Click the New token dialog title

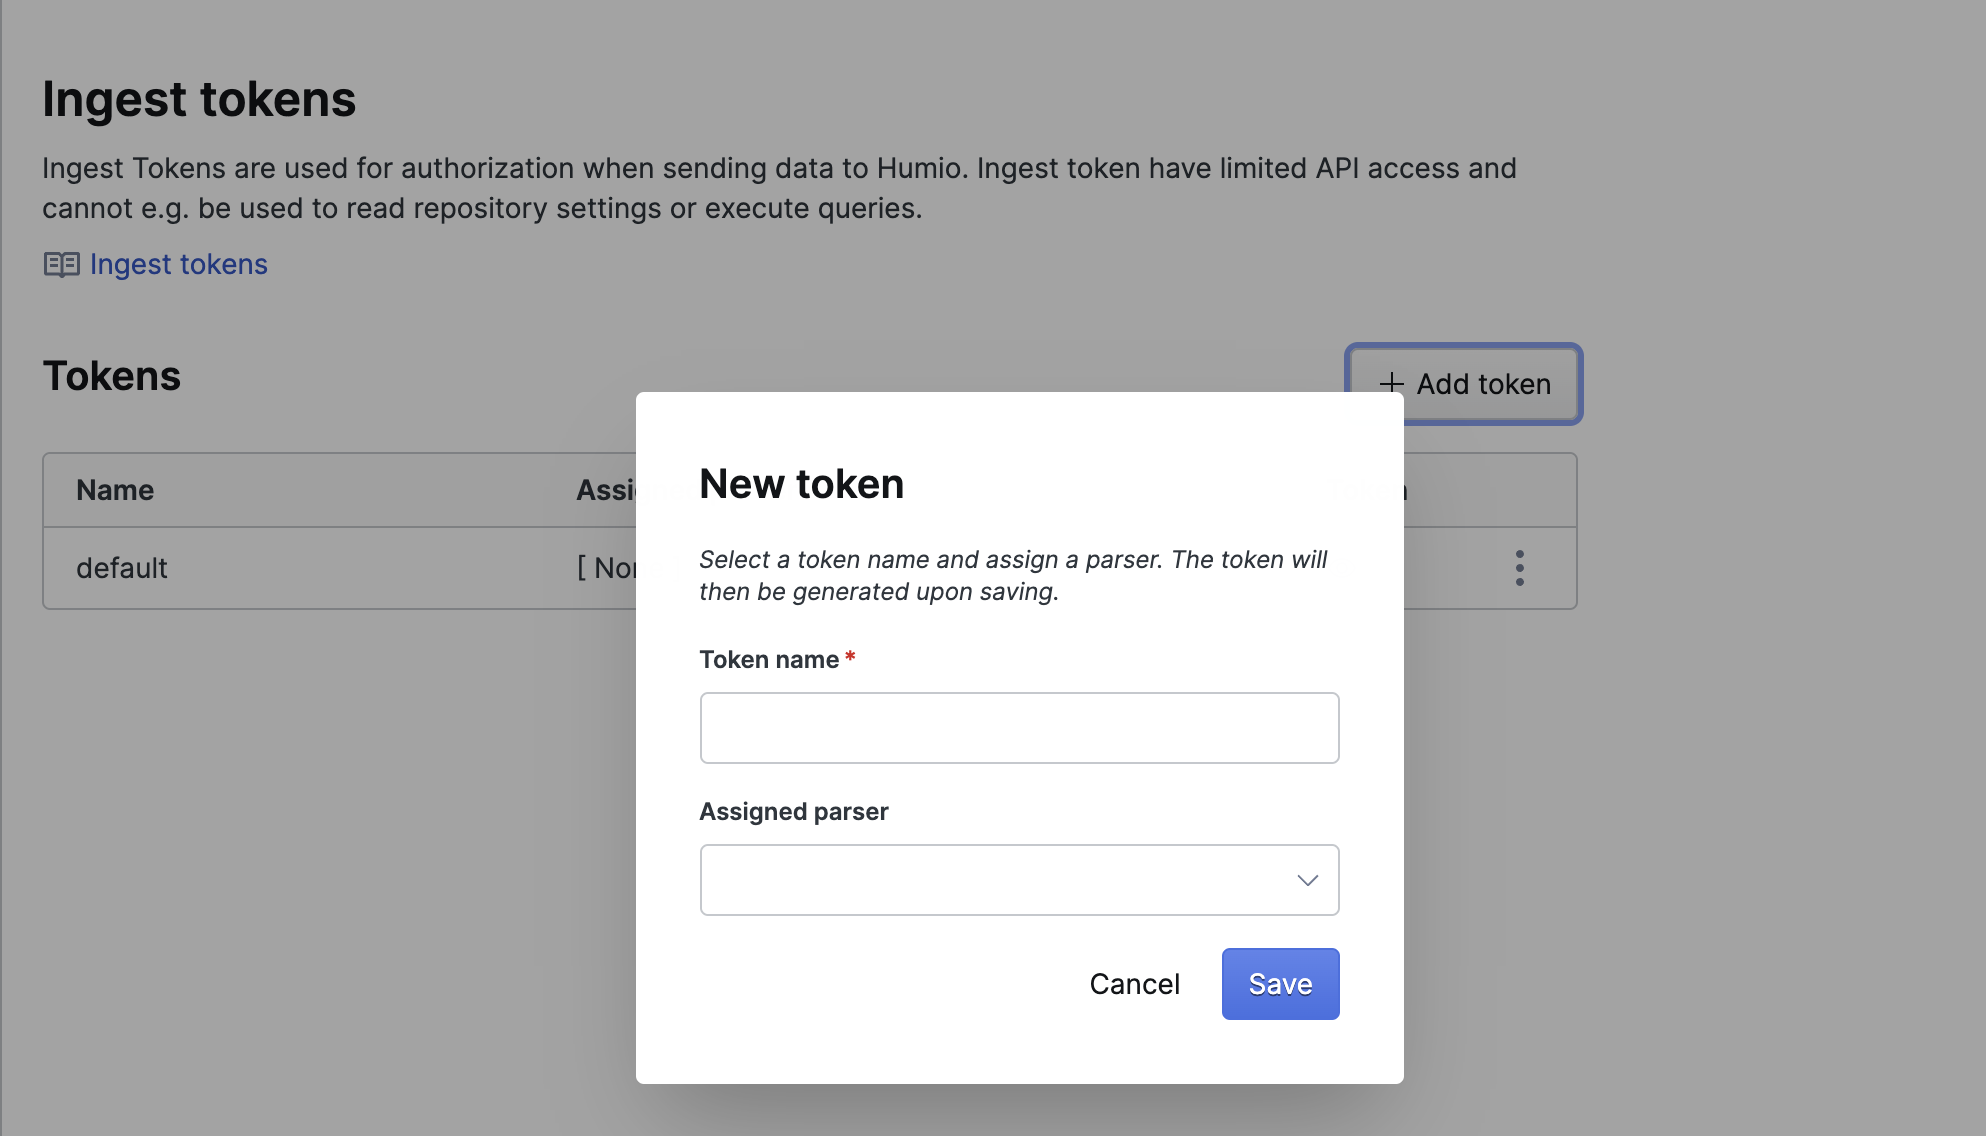coord(801,484)
